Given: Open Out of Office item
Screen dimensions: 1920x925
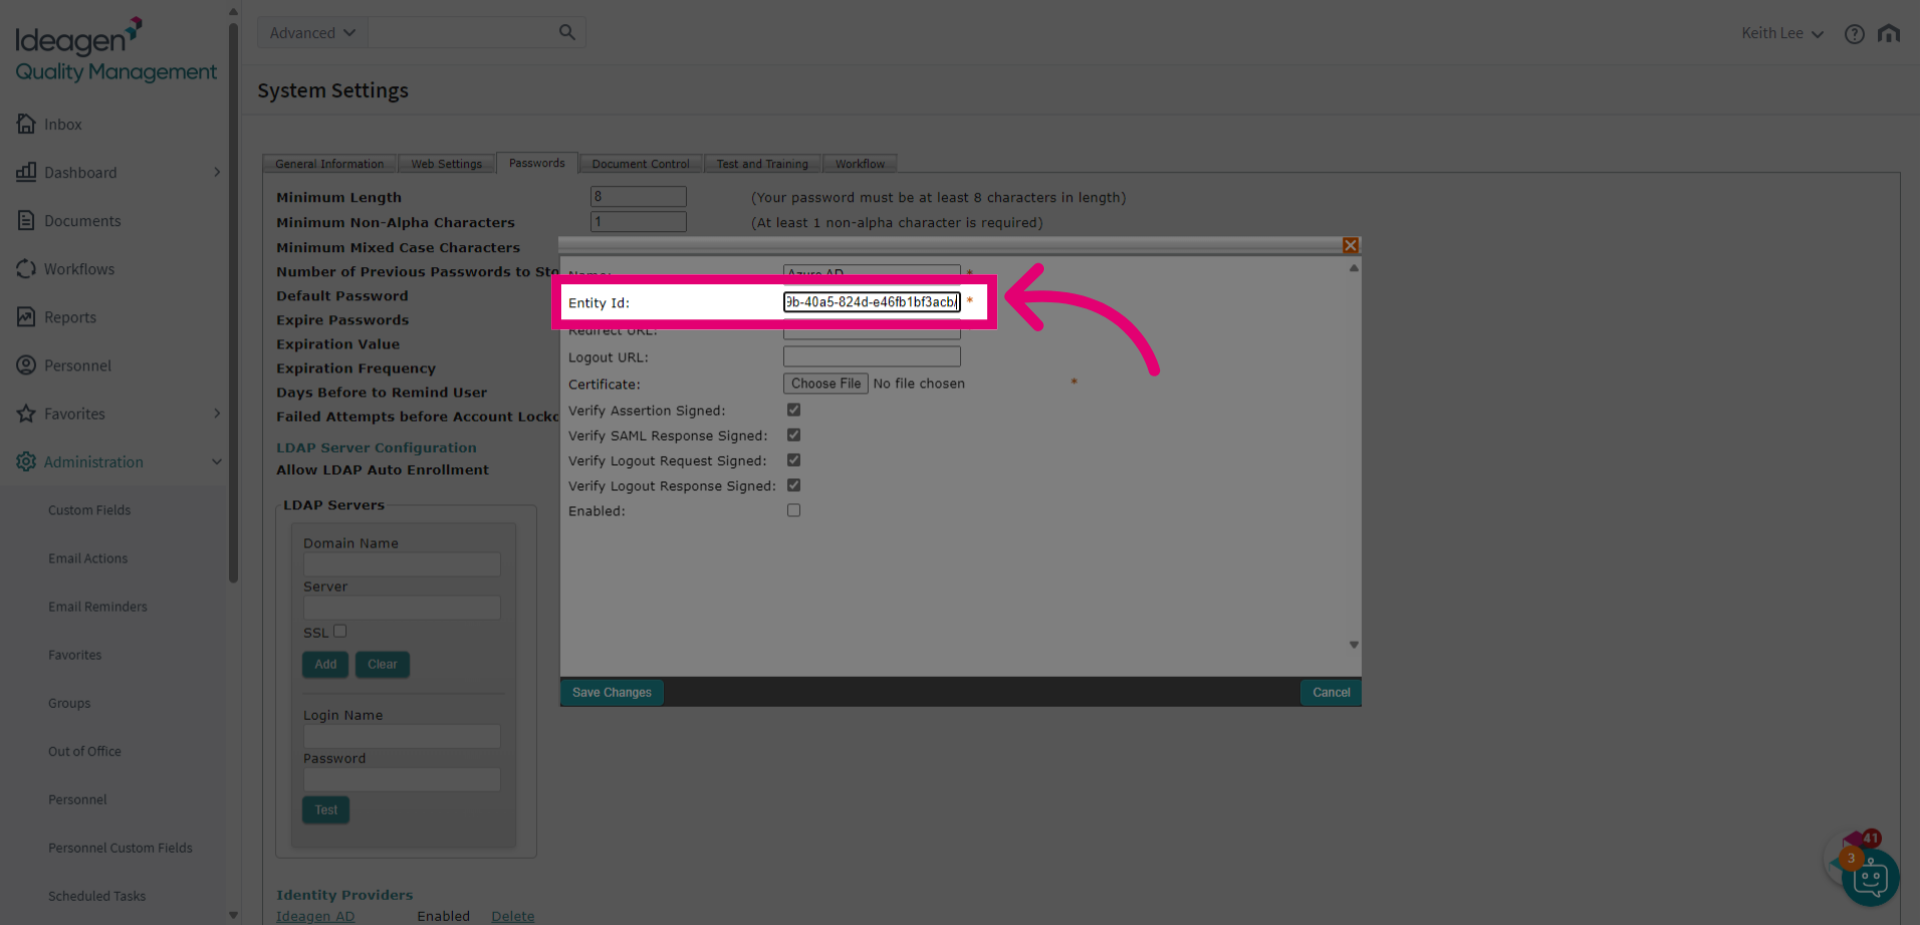Looking at the screenshot, I should click(x=84, y=751).
